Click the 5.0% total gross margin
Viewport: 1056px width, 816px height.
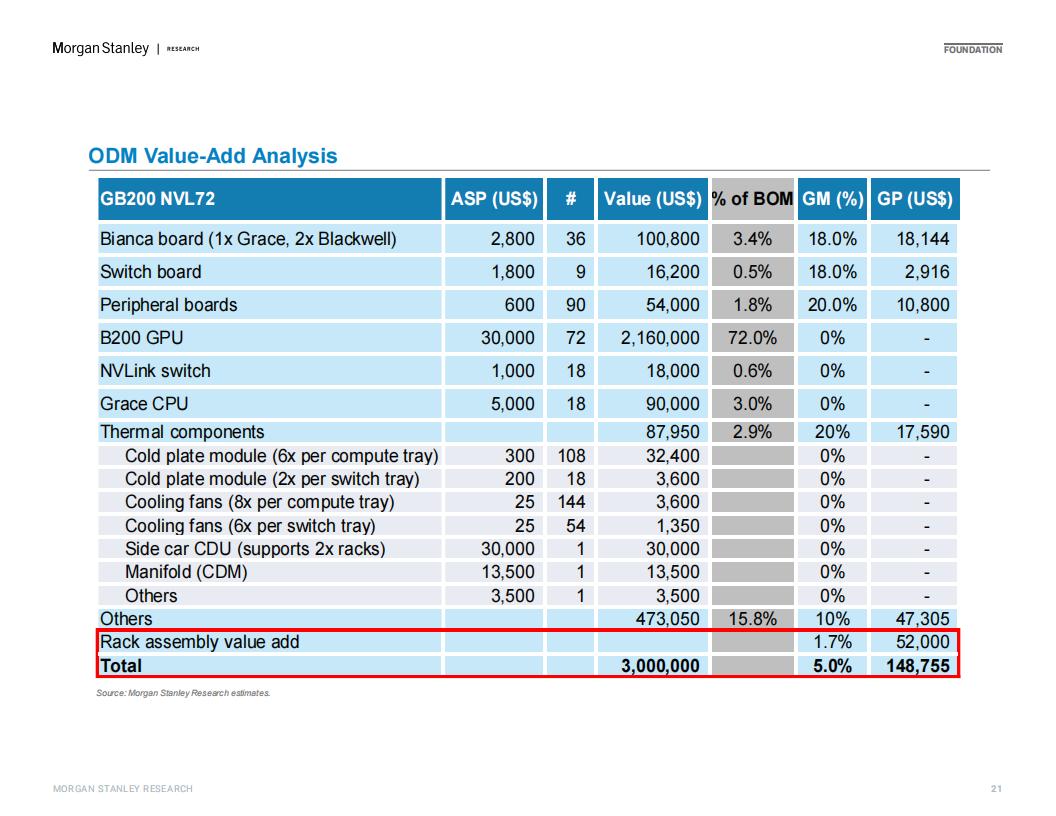pyautogui.click(x=832, y=666)
